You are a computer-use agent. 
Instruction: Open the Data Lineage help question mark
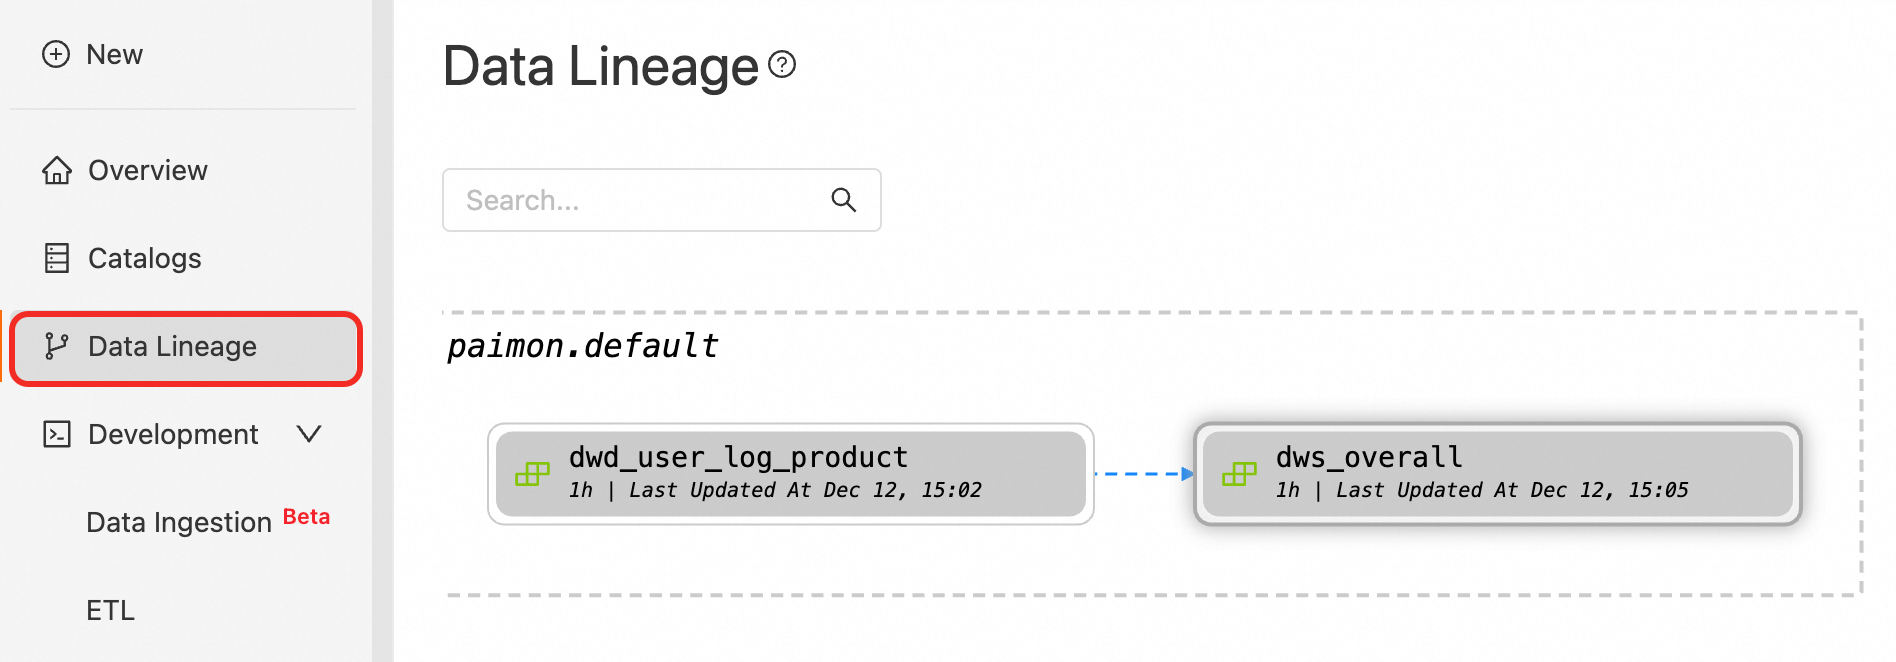[781, 66]
